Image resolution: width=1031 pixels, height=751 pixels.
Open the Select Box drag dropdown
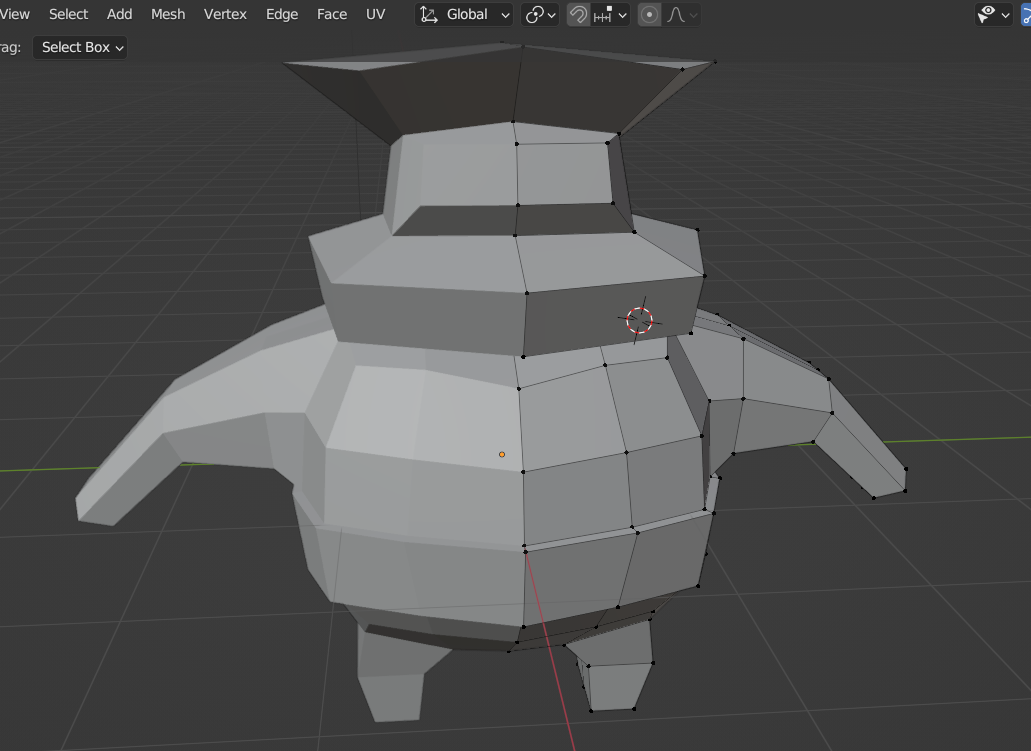click(80, 47)
